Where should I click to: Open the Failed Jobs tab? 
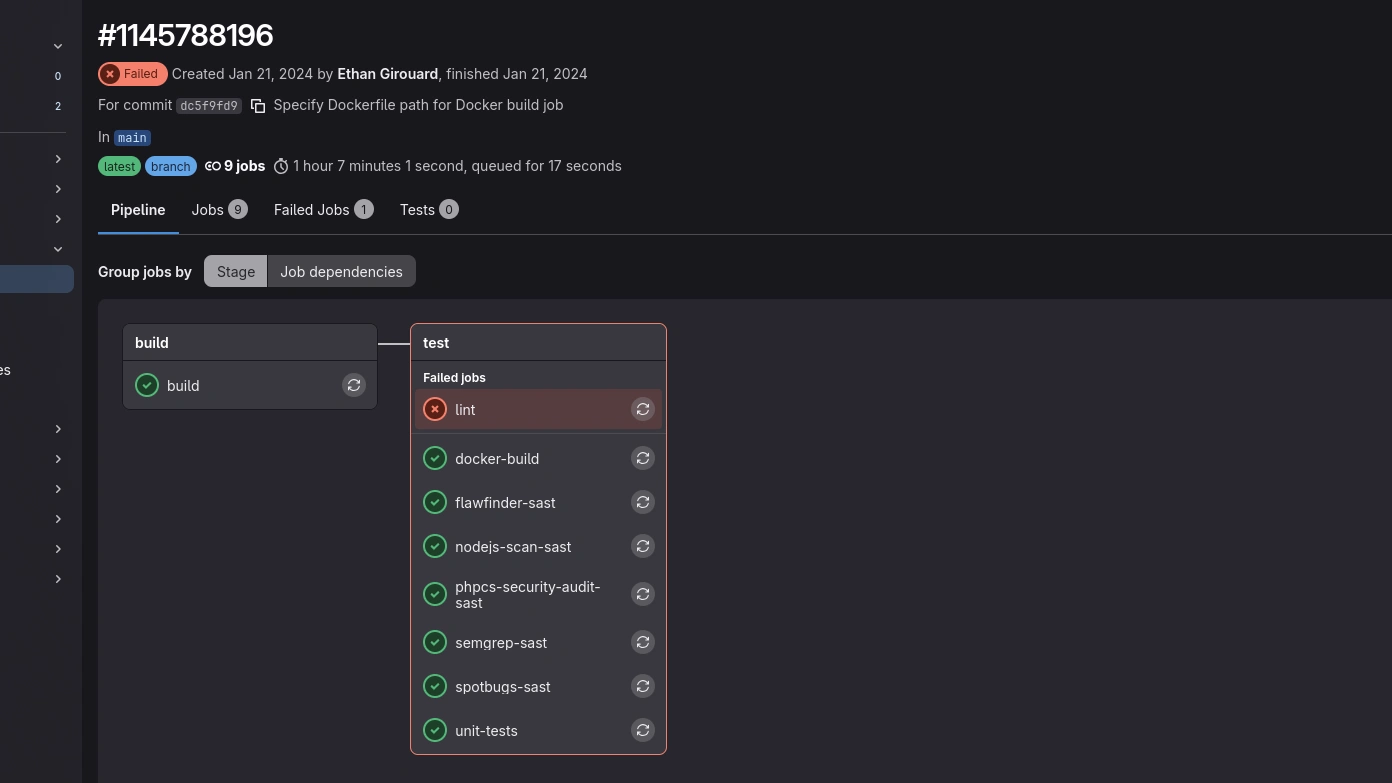point(323,210)
